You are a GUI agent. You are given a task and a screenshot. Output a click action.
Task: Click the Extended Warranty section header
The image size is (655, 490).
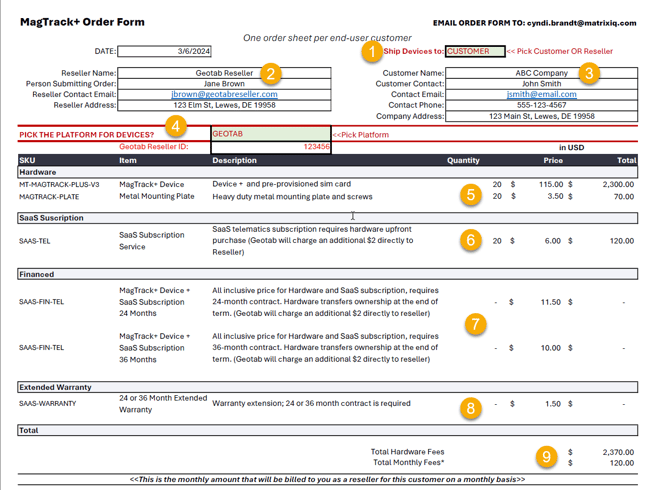coord(328,387)
